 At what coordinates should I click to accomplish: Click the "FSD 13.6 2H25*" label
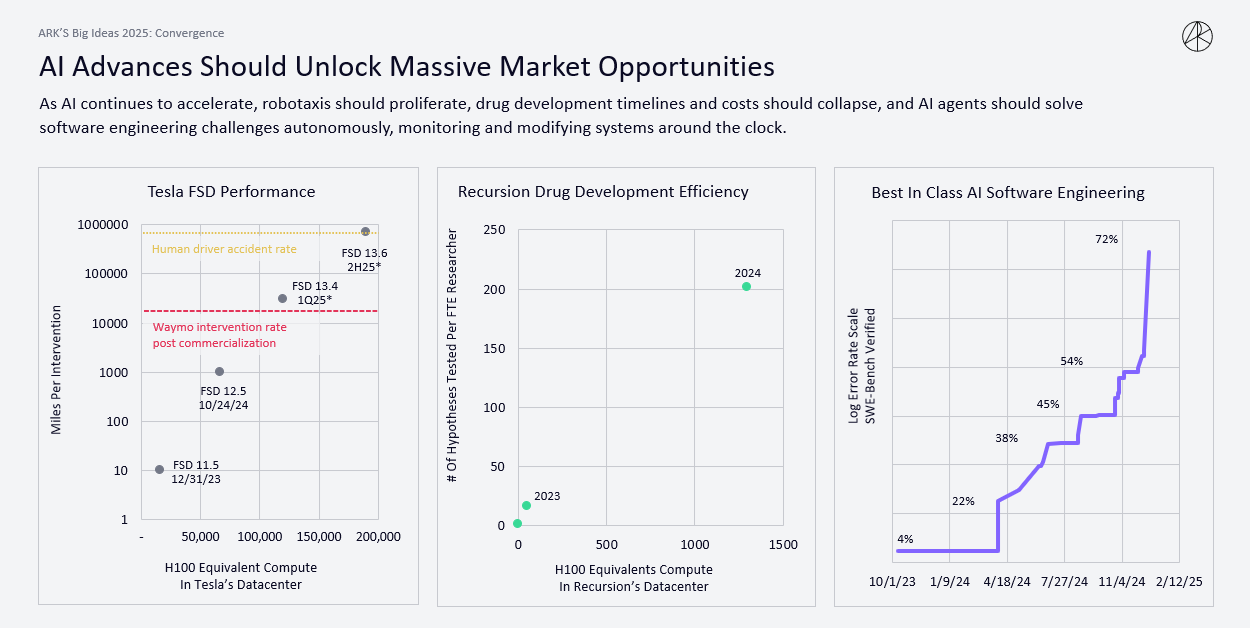click(364, 260)
